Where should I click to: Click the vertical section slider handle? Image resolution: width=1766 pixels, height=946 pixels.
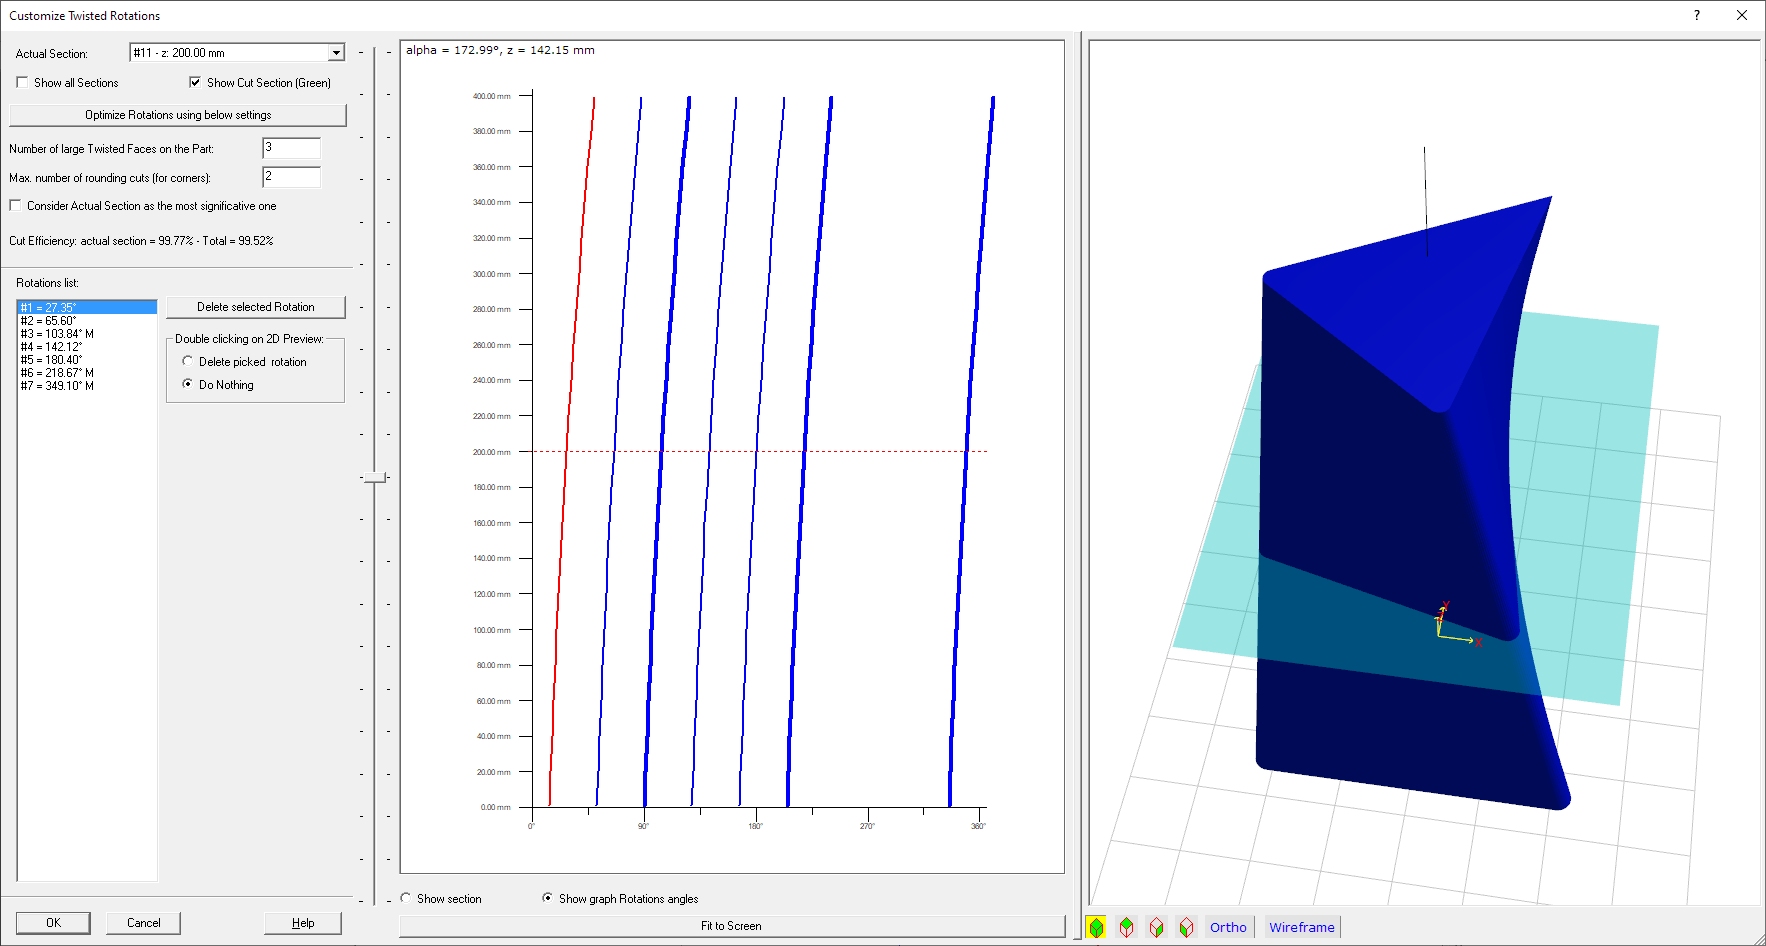coord(375,478)
